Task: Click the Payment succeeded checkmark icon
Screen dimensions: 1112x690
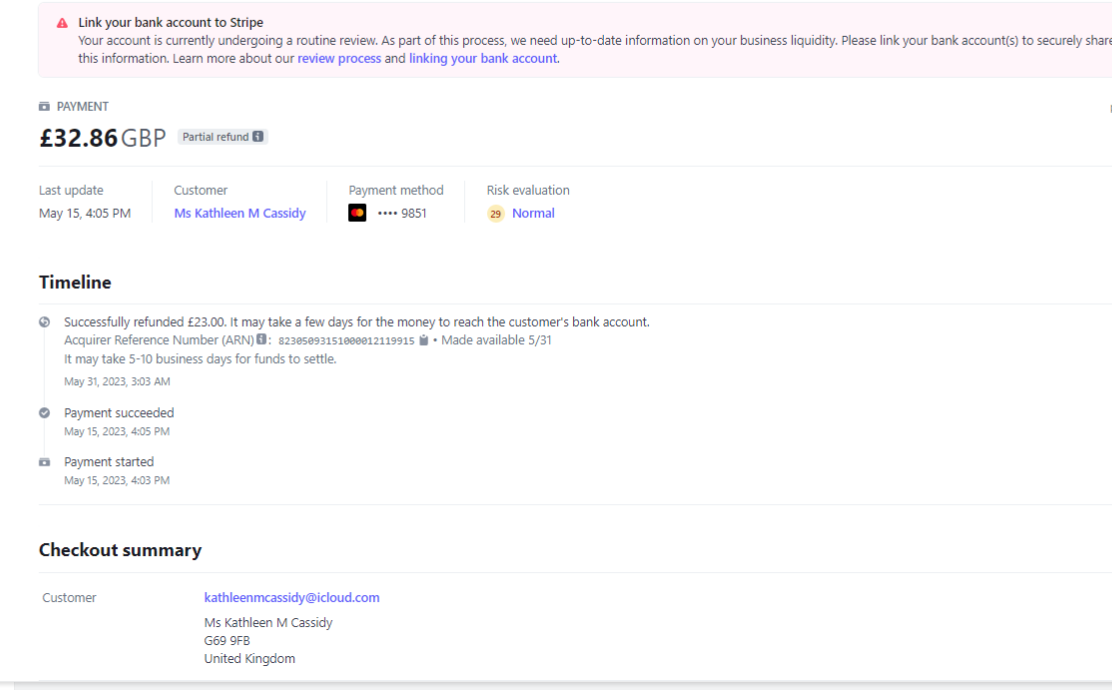Action: point(44,413)
